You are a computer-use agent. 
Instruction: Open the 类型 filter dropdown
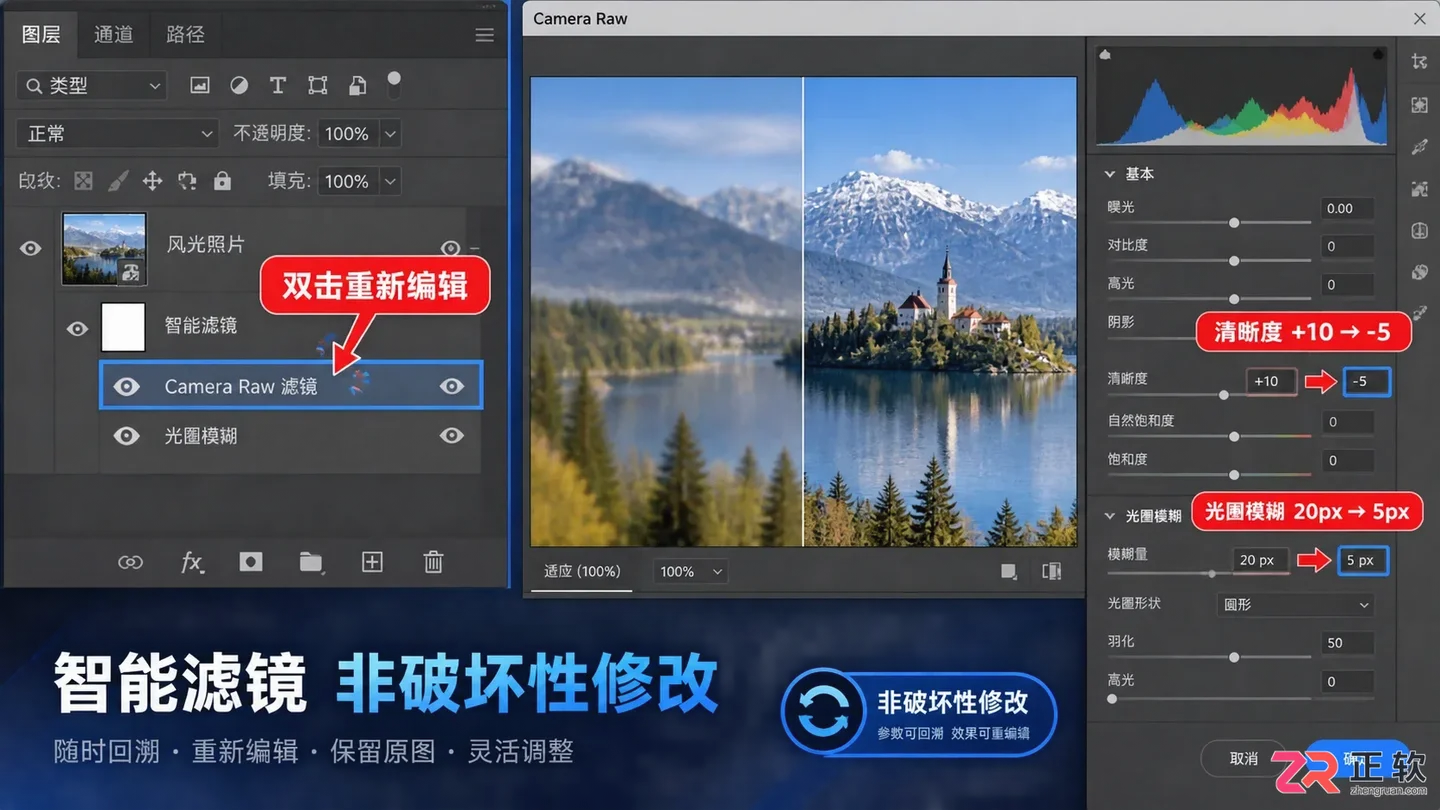91,86
